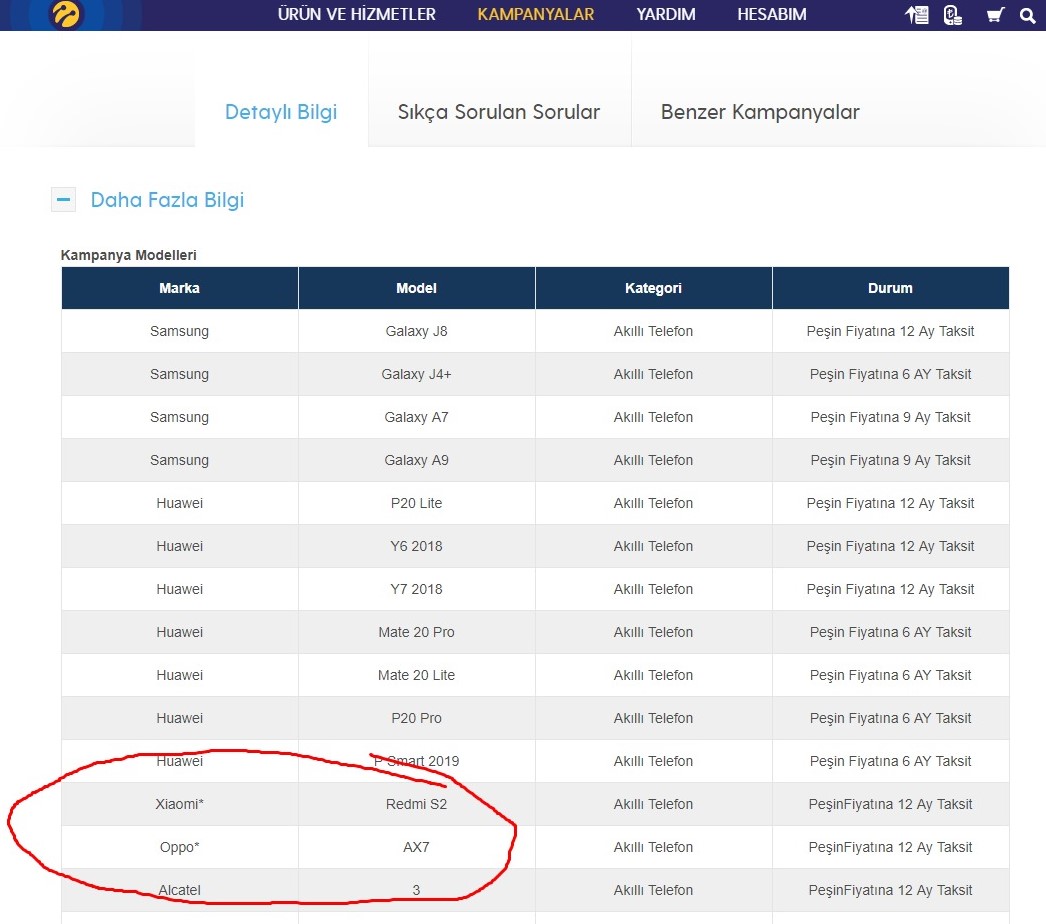This screenshot has width=1046, height=924.
Task: Click the Durum column header
Action: (891, 288)
